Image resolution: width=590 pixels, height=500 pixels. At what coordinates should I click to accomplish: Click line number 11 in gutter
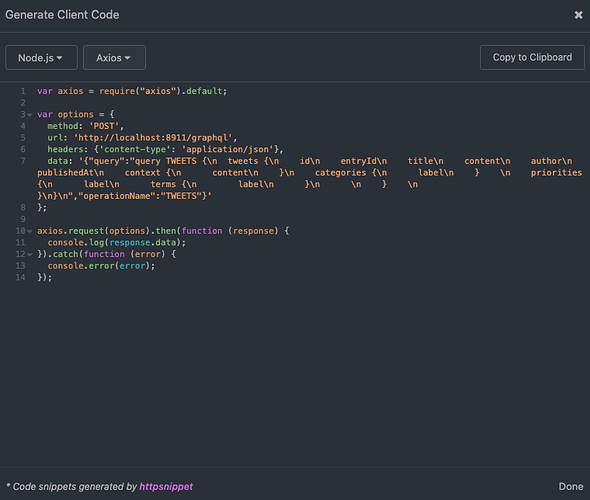click(20, 243)
